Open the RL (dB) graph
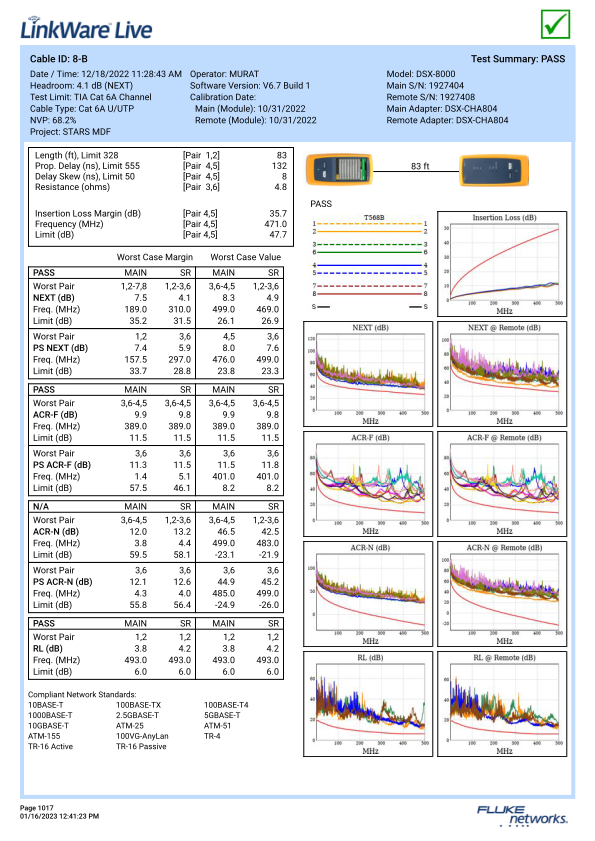Image resolution: width=595 pixels, height=841 pixels. point(368,704)
